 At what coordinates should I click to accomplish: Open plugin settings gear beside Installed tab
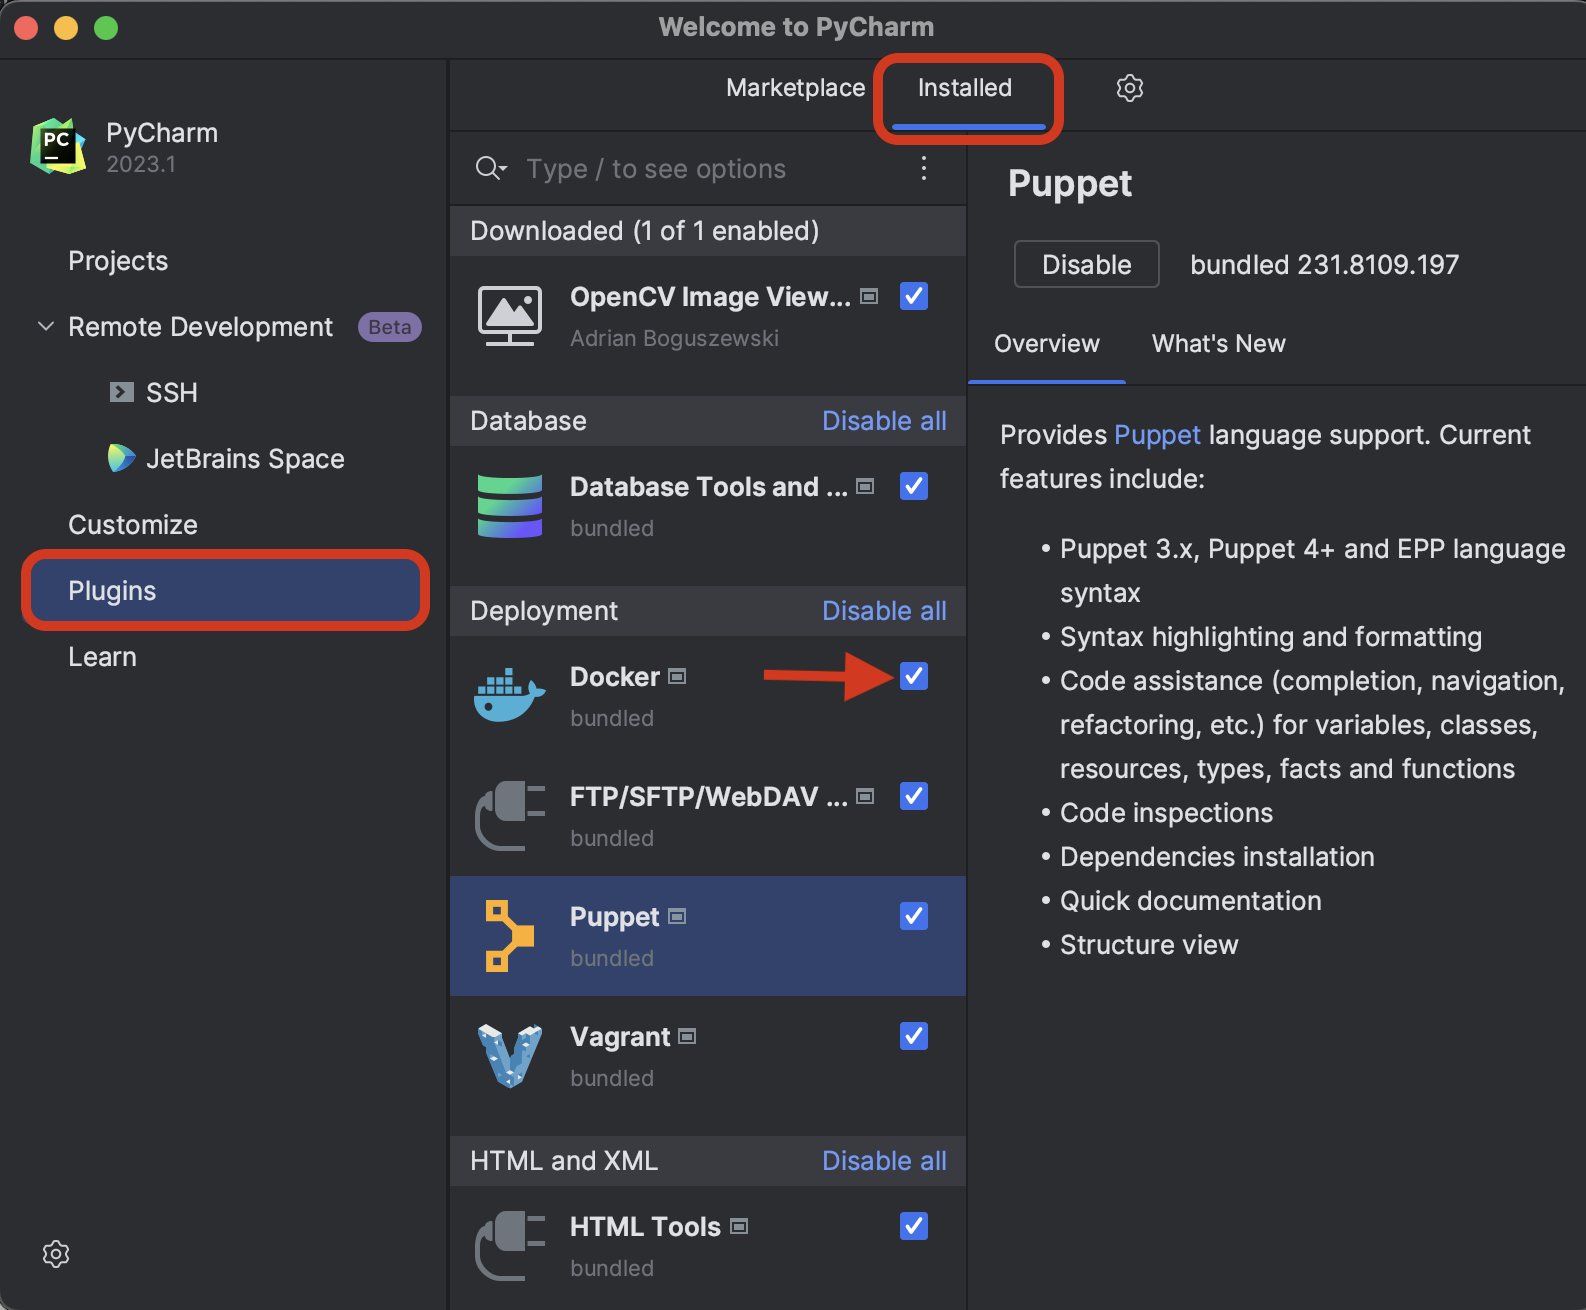tap(1130, 88)
